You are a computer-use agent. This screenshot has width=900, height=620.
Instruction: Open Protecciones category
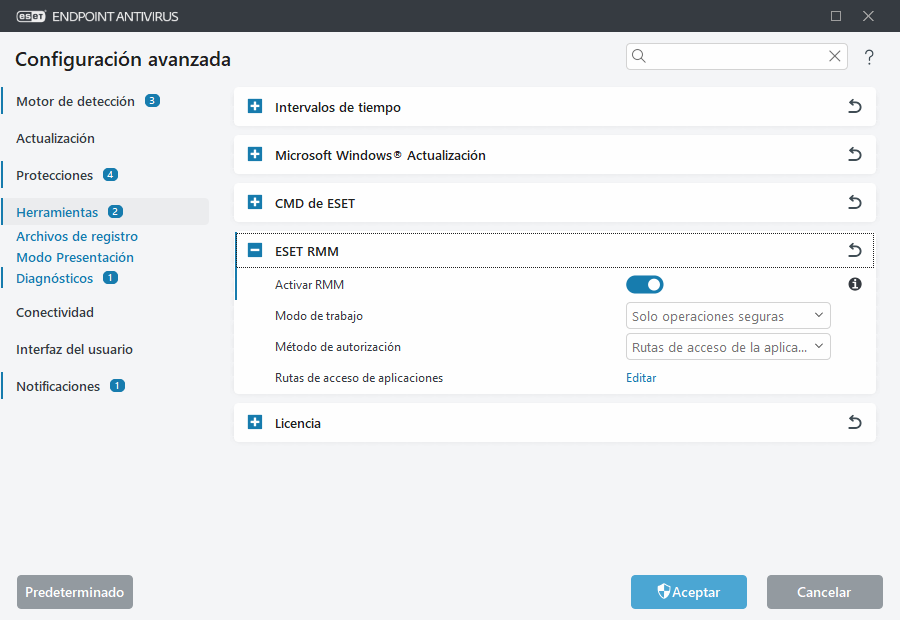coord(55,176)
